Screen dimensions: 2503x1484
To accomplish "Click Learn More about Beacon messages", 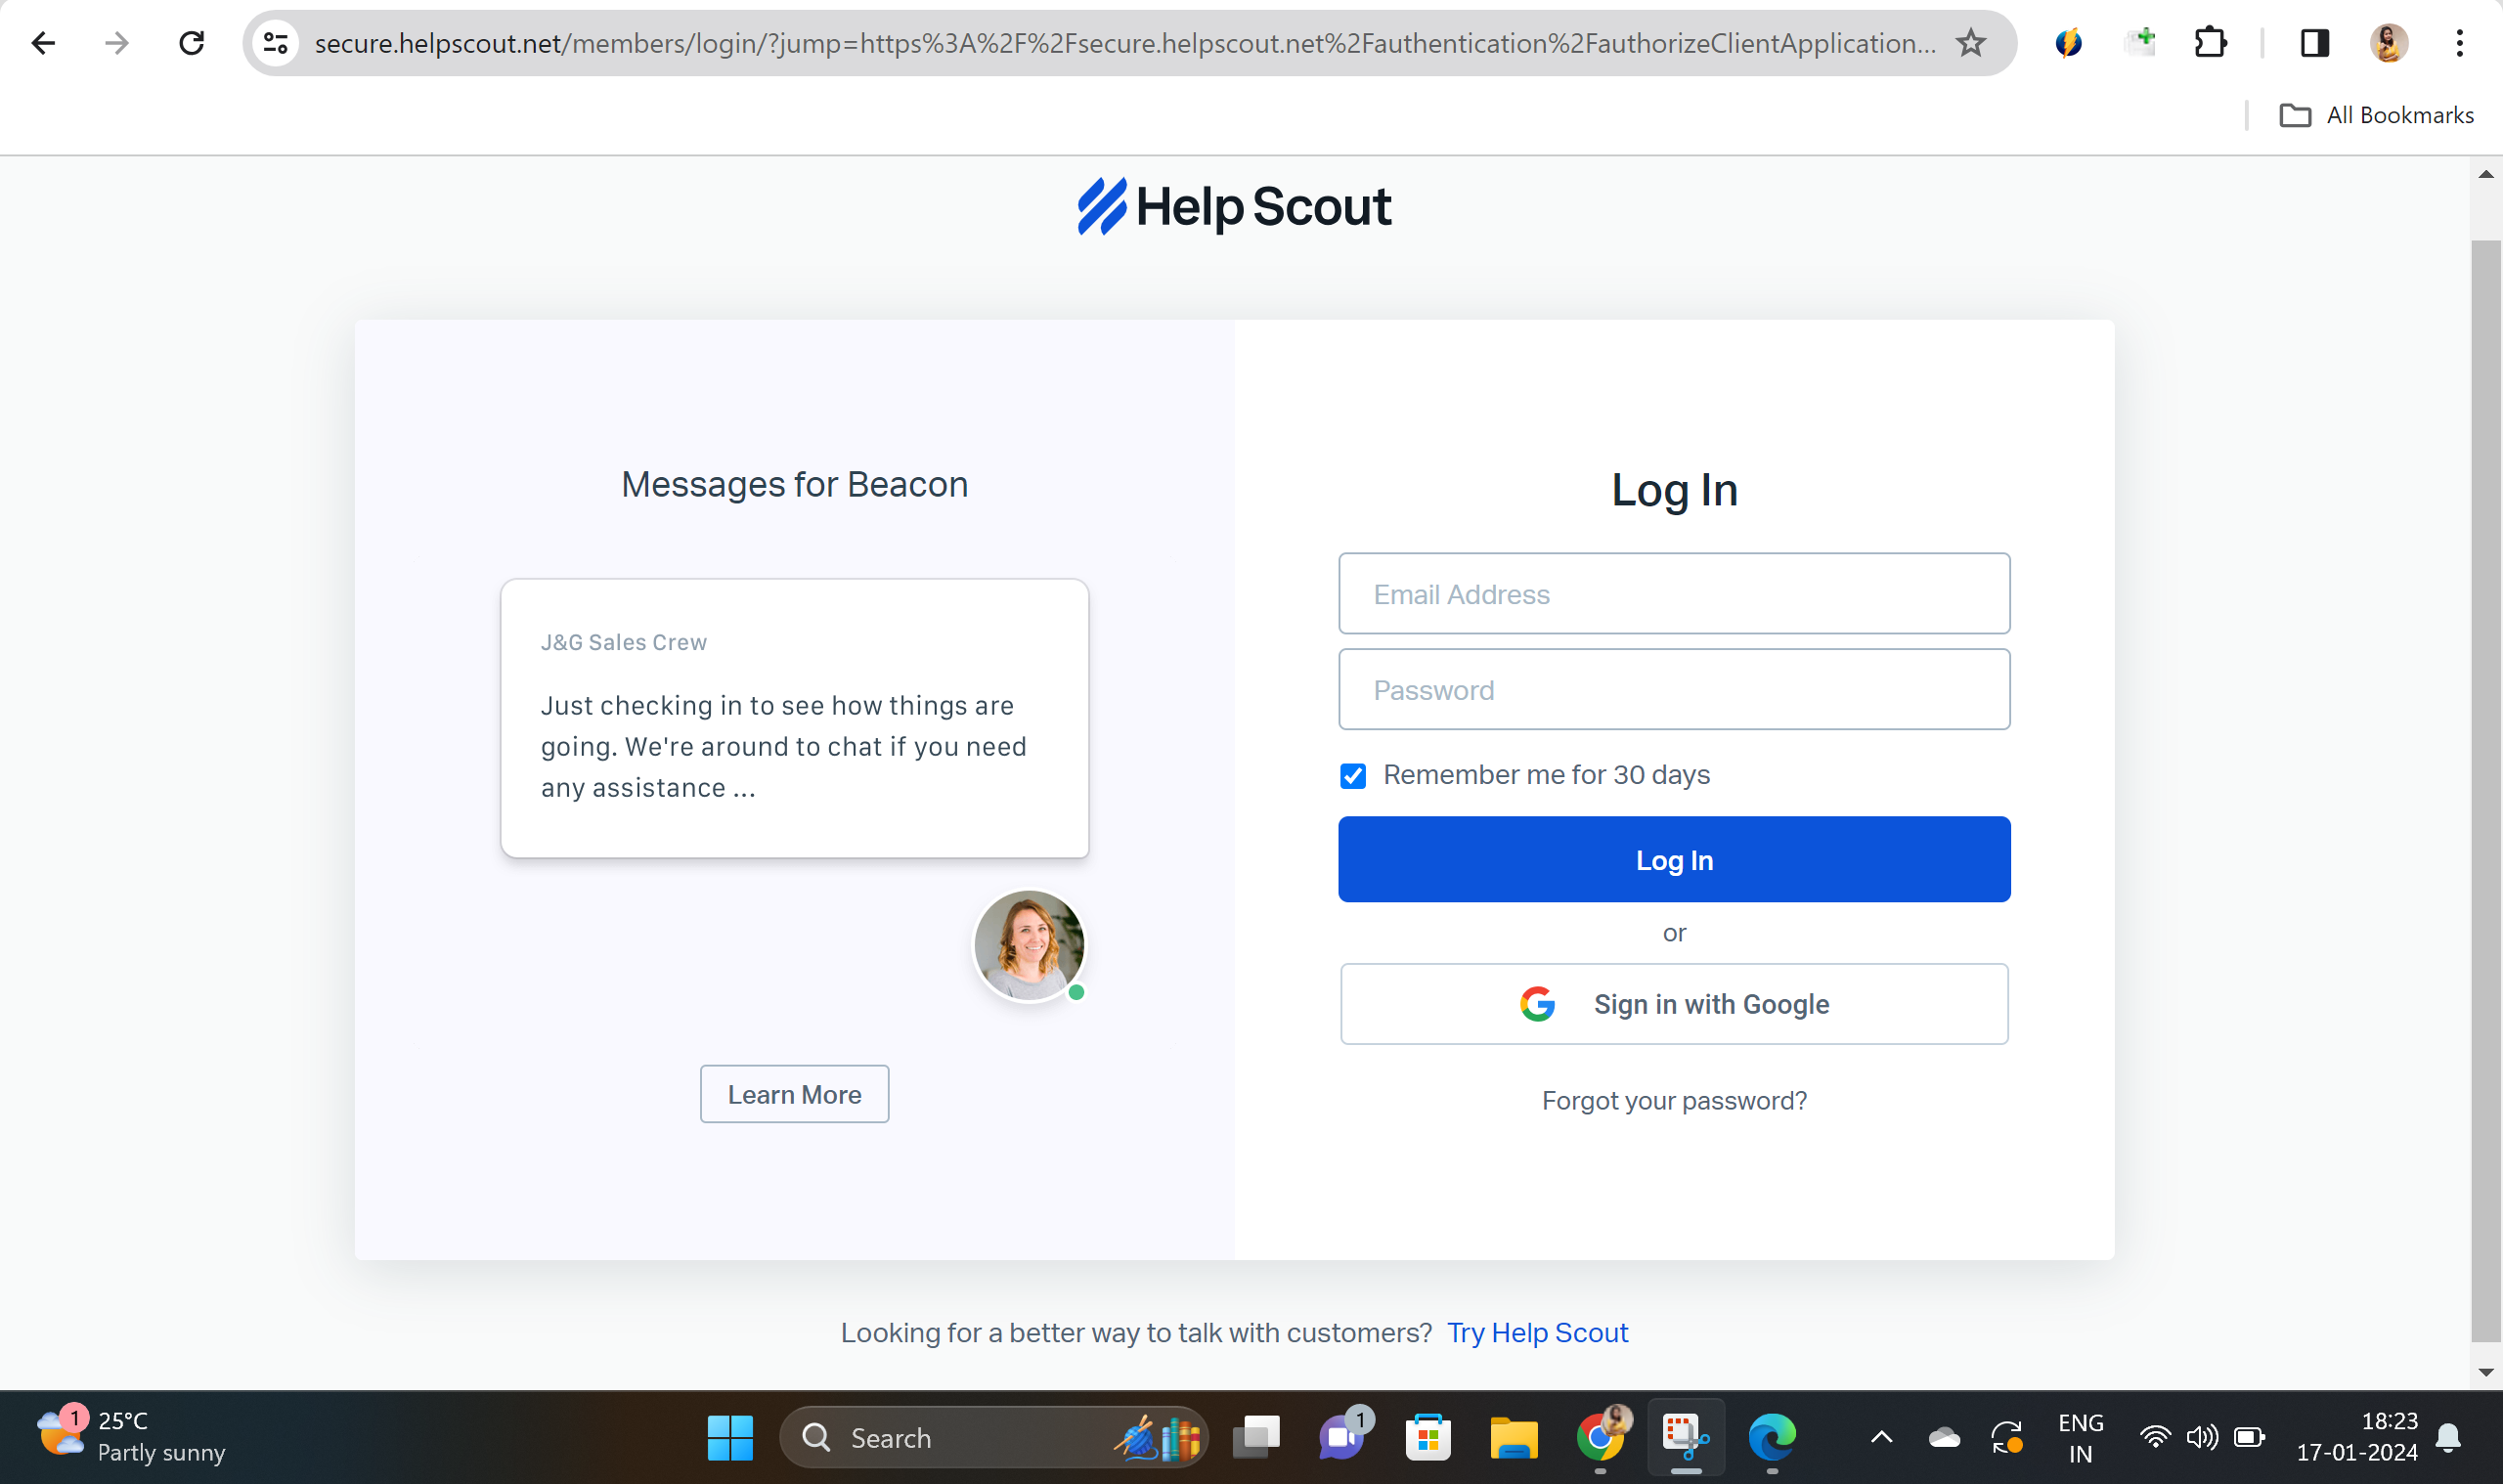I will click(794, 1095).
